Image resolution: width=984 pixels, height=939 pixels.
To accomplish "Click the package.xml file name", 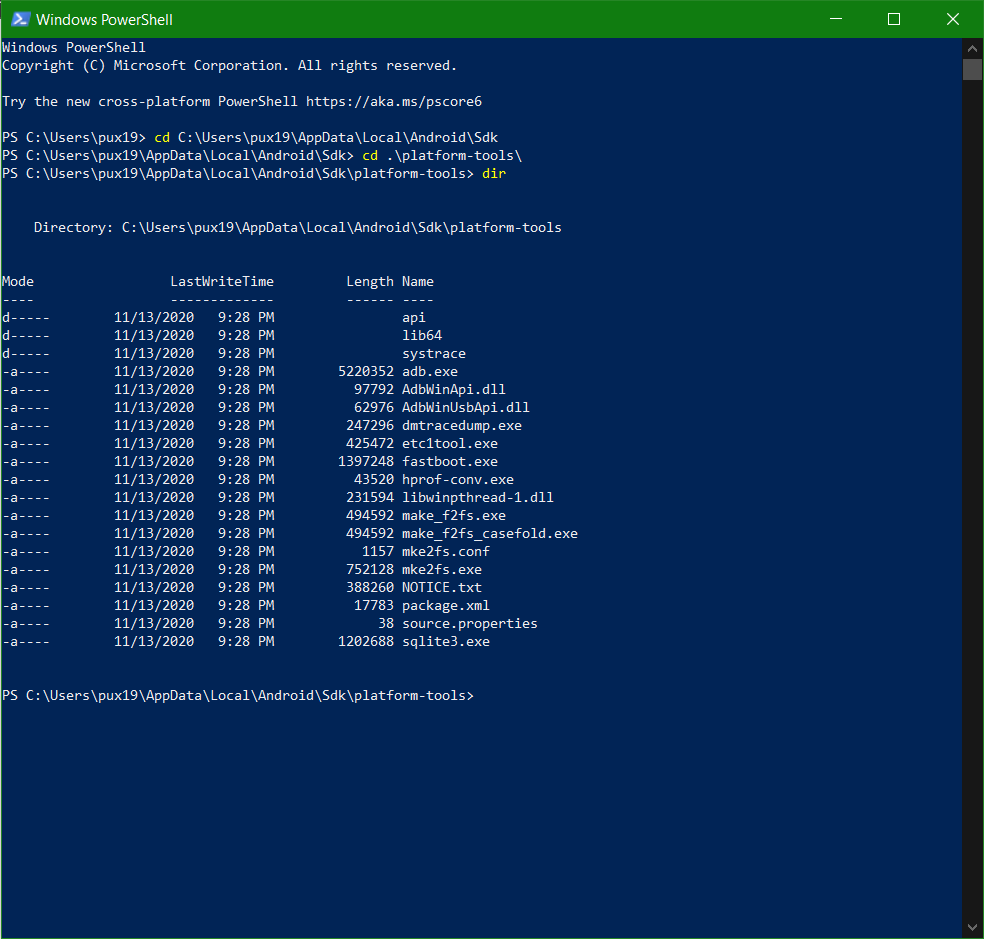I will (446, 606).
